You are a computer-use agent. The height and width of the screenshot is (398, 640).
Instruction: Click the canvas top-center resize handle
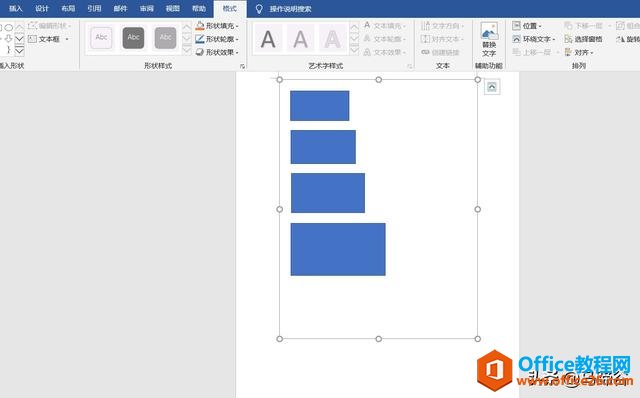(379, 80)
